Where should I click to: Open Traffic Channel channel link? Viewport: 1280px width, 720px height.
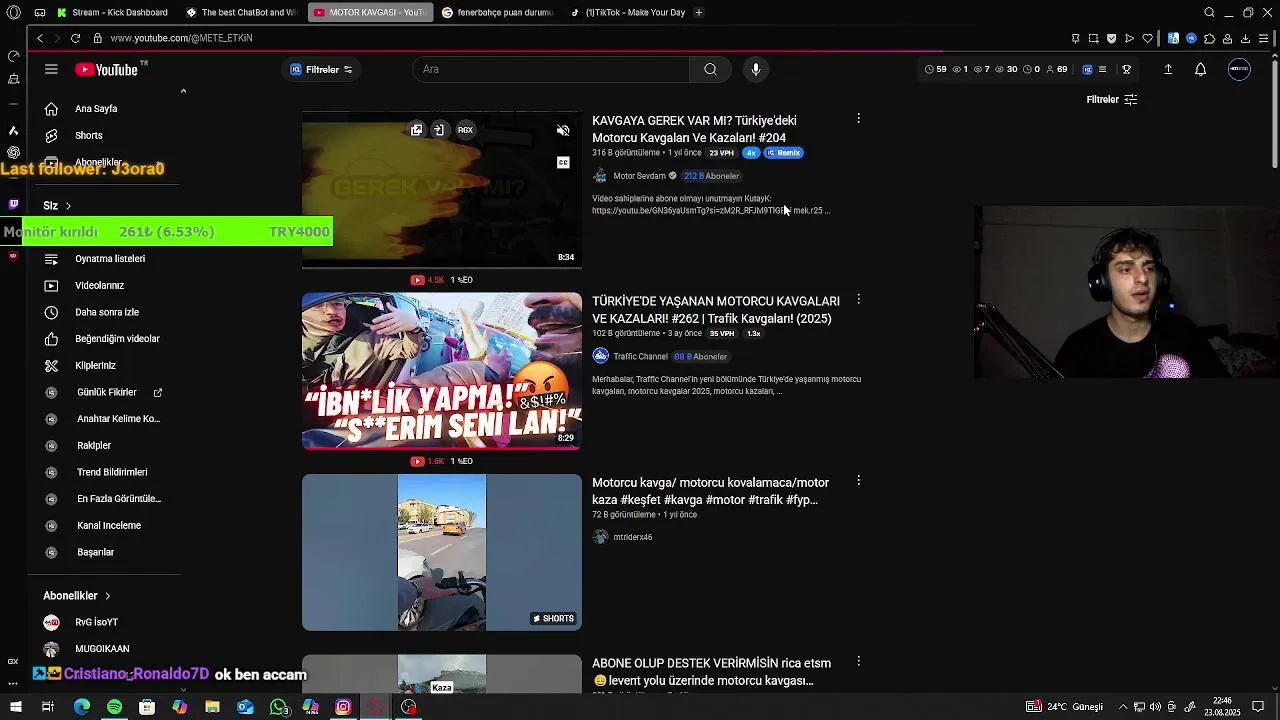[640, 356]
